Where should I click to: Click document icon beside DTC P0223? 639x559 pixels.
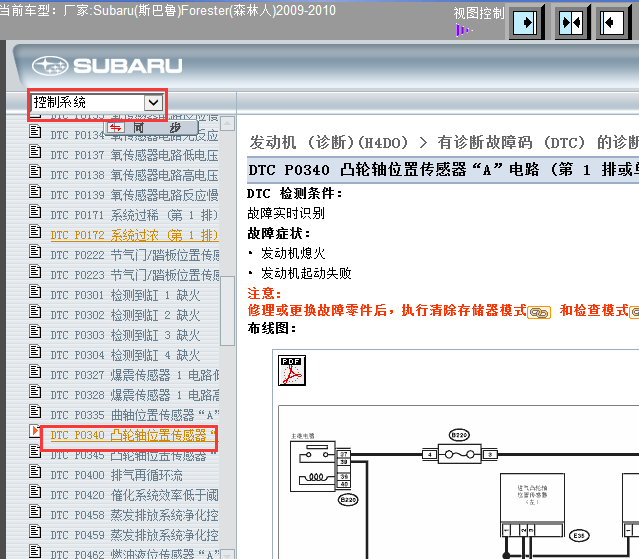pyautogui.click(x=35, y=271)
